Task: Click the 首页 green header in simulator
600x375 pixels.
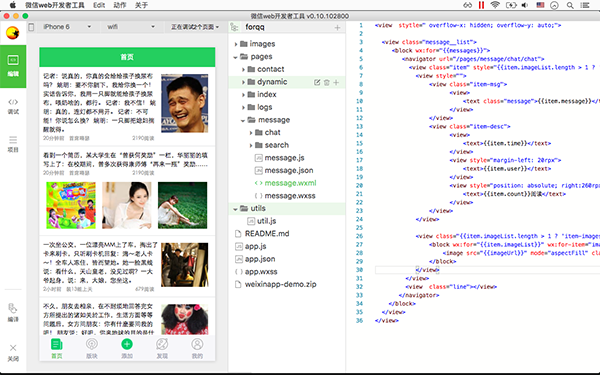Action: click(x=127, y=57)
